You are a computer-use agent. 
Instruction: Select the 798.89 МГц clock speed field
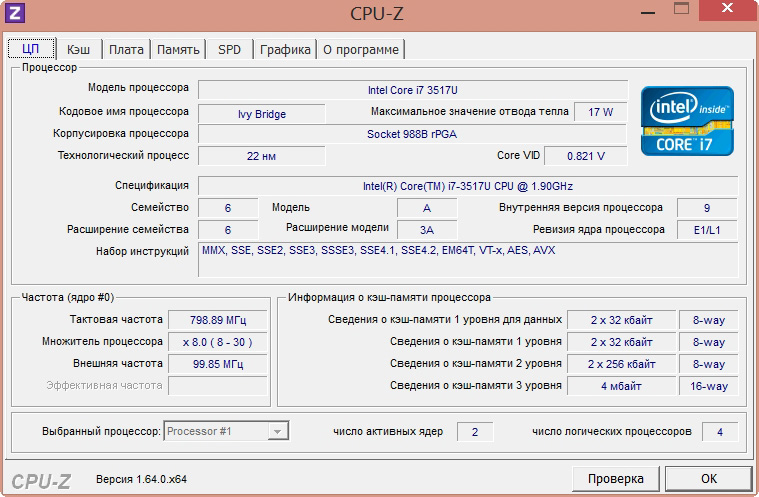(x=217, y=320)
